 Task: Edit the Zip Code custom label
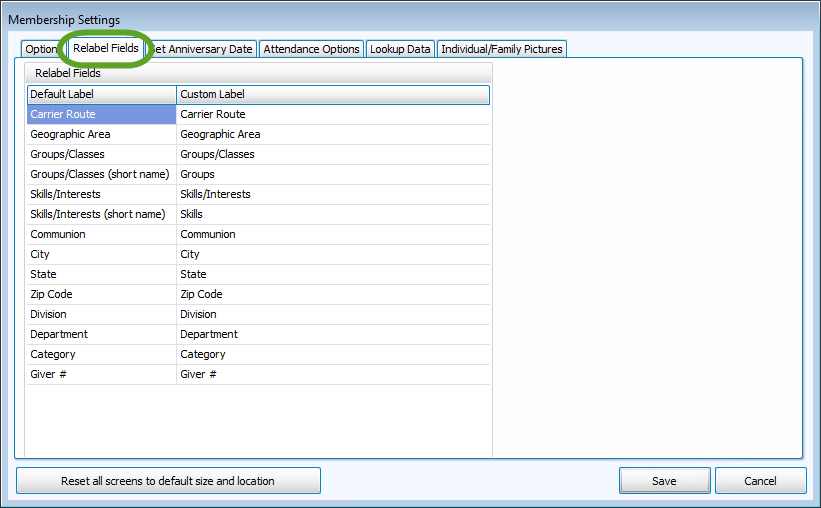pos(332,294)
